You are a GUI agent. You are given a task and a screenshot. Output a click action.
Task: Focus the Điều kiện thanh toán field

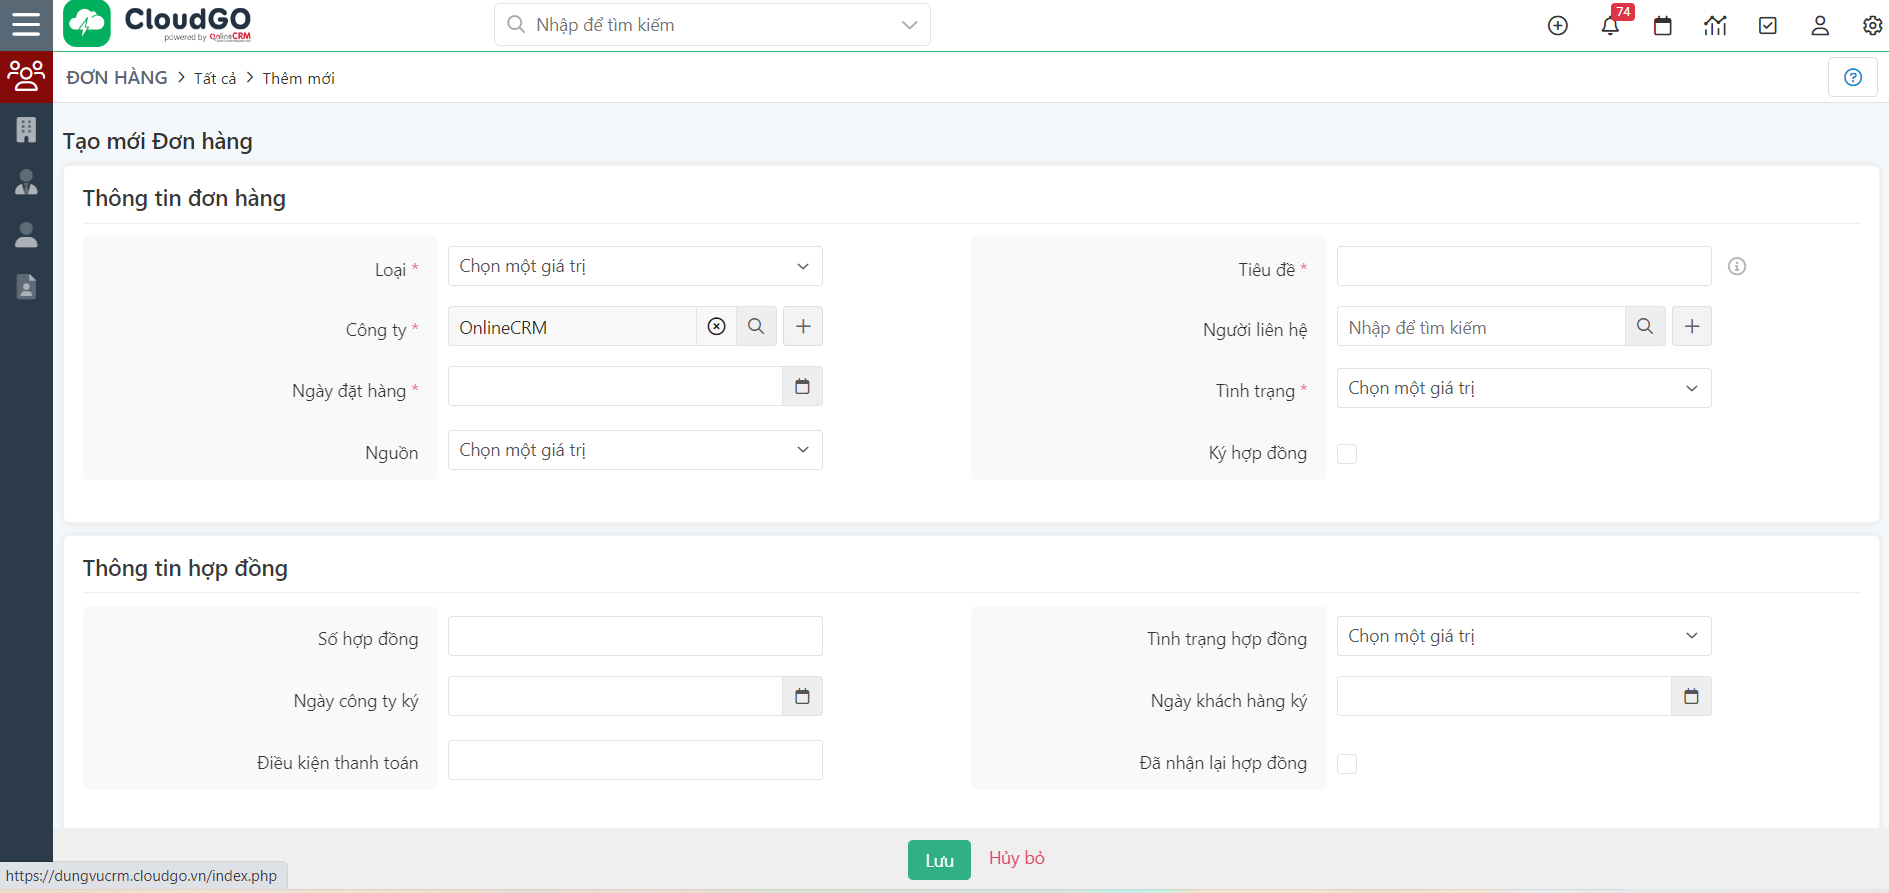pos(635,760)
